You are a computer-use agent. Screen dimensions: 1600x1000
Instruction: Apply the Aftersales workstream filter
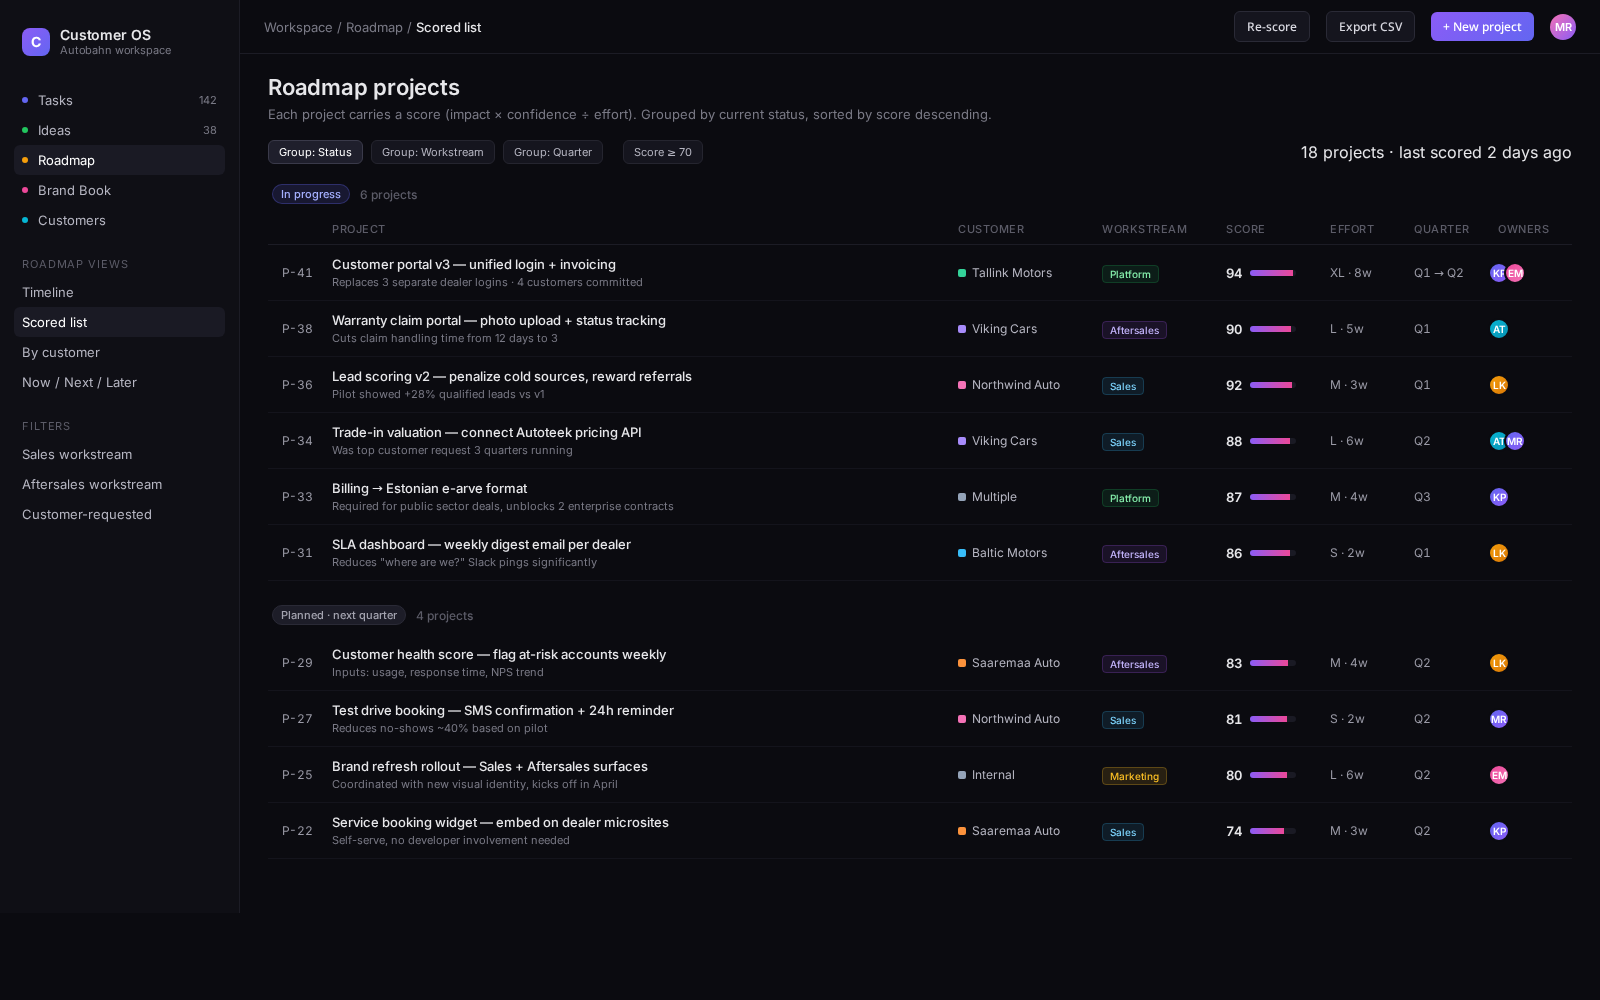(x=119, y=484)
